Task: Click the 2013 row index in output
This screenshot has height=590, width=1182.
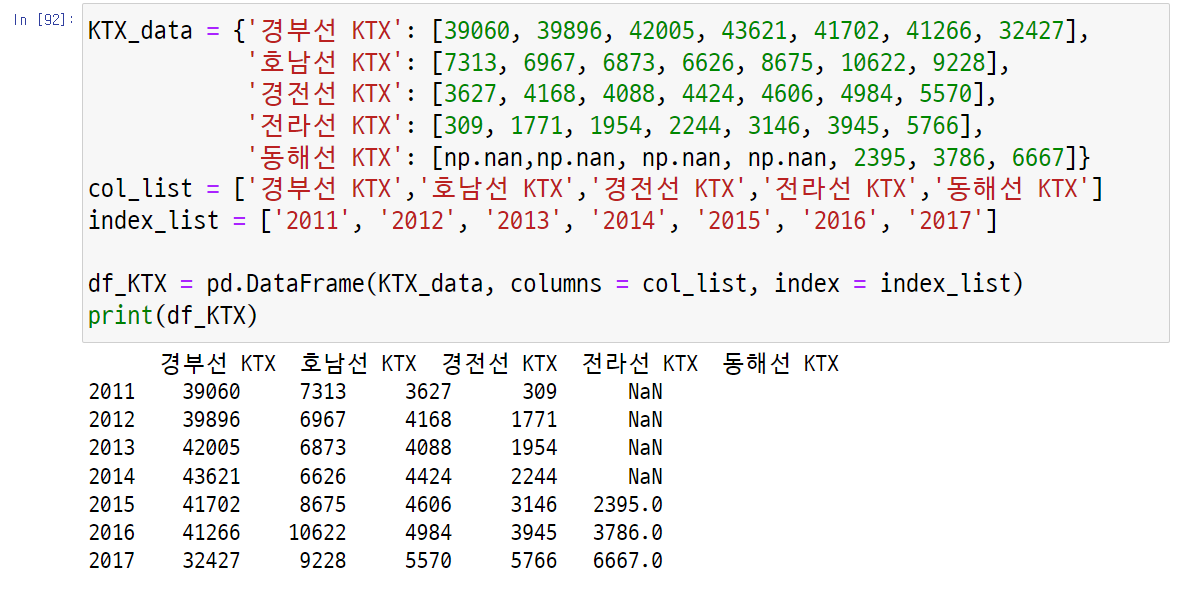Action: 112,448
